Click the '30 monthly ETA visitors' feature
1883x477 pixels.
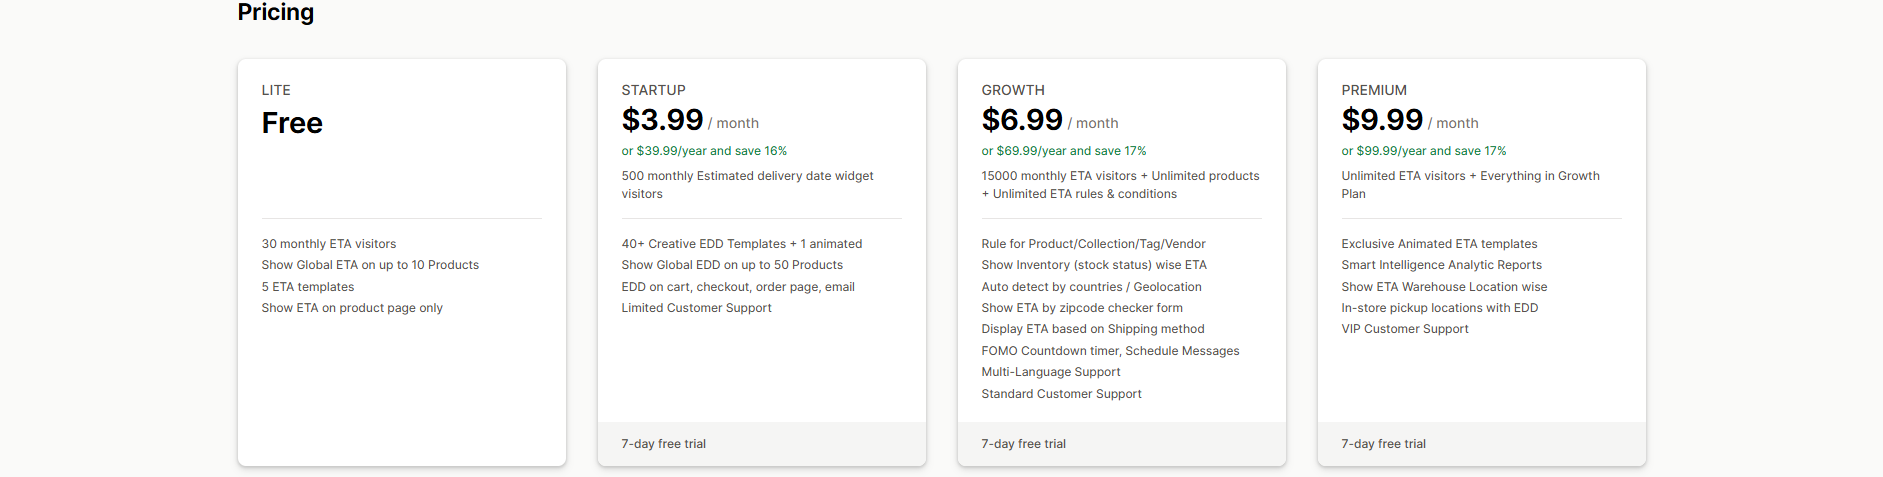tap(328, 244)
